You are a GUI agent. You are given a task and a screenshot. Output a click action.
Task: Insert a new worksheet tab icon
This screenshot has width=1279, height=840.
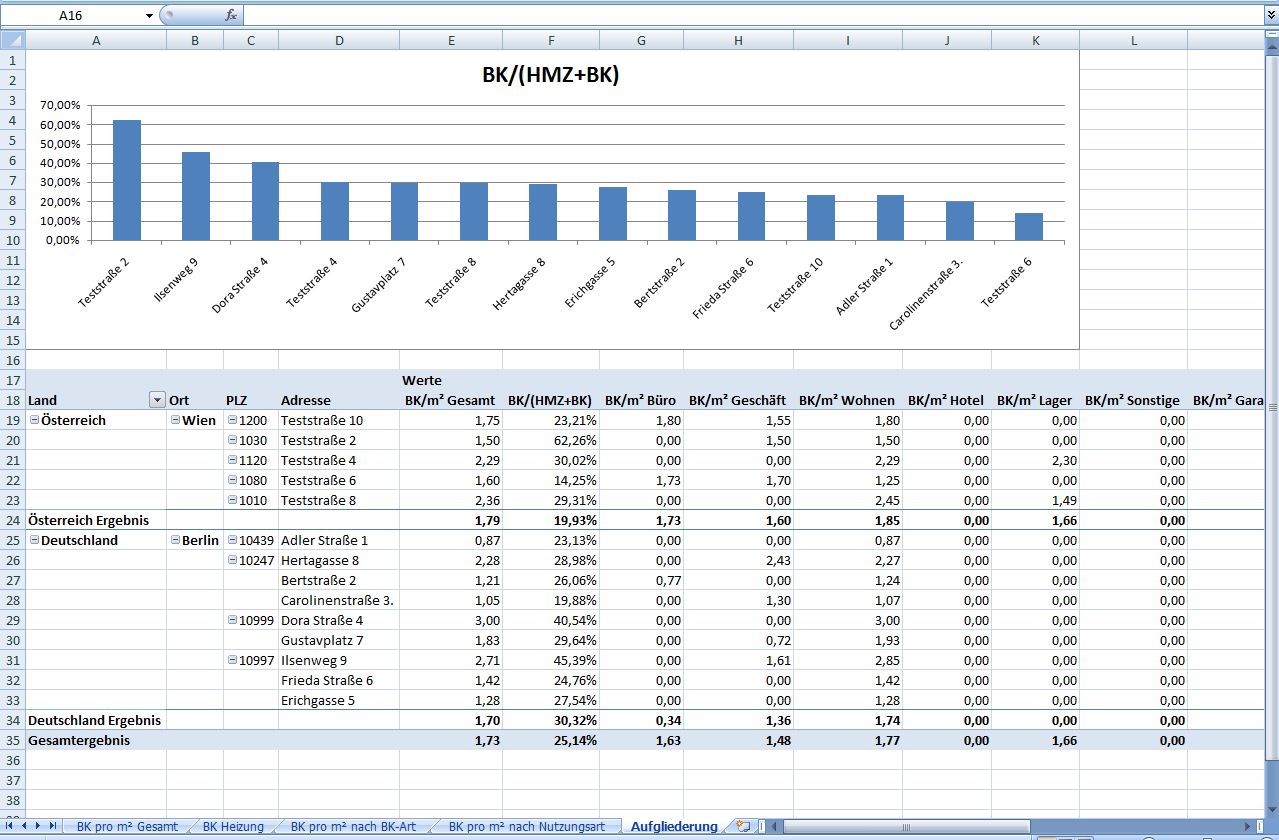pyautogui.click(x=742, y=826)
